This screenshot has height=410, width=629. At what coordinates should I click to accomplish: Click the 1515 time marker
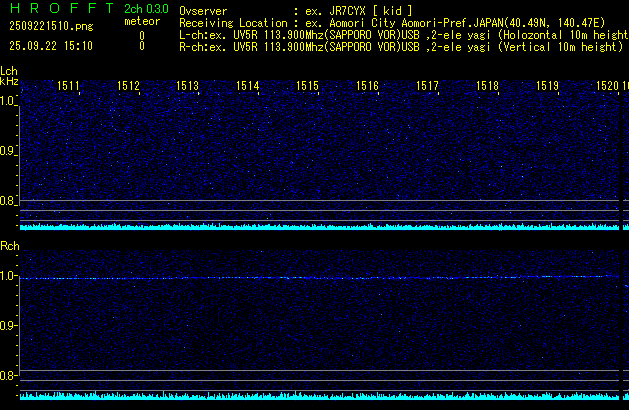(x=307, y=87)
